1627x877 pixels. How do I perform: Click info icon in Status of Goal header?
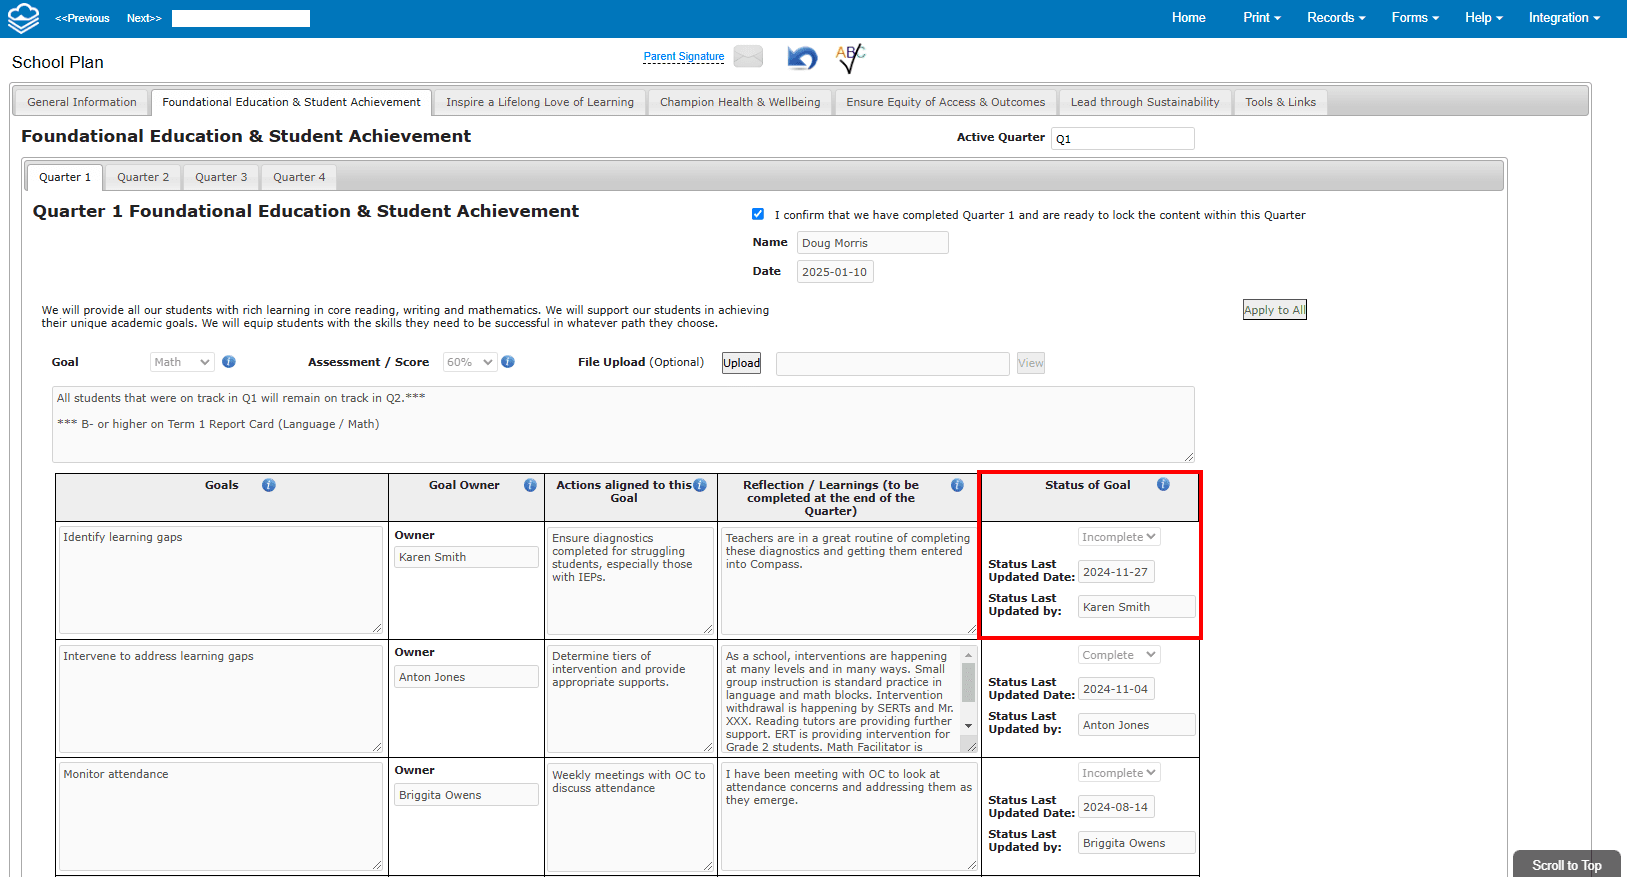click(1163, 484)
